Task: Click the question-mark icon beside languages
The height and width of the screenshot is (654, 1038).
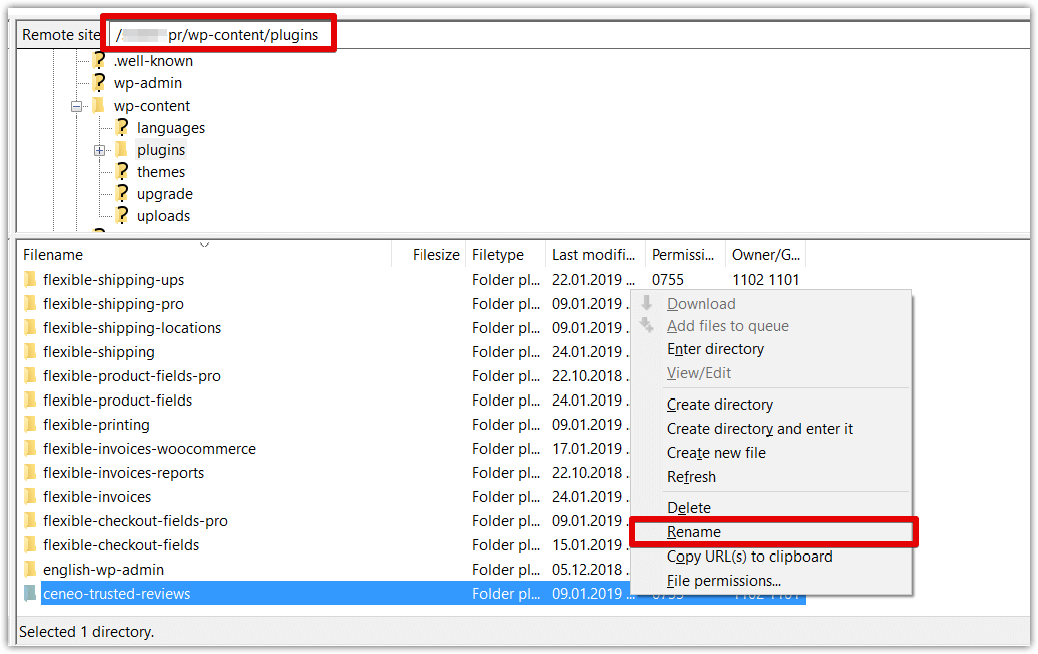Action: [122, 127]
